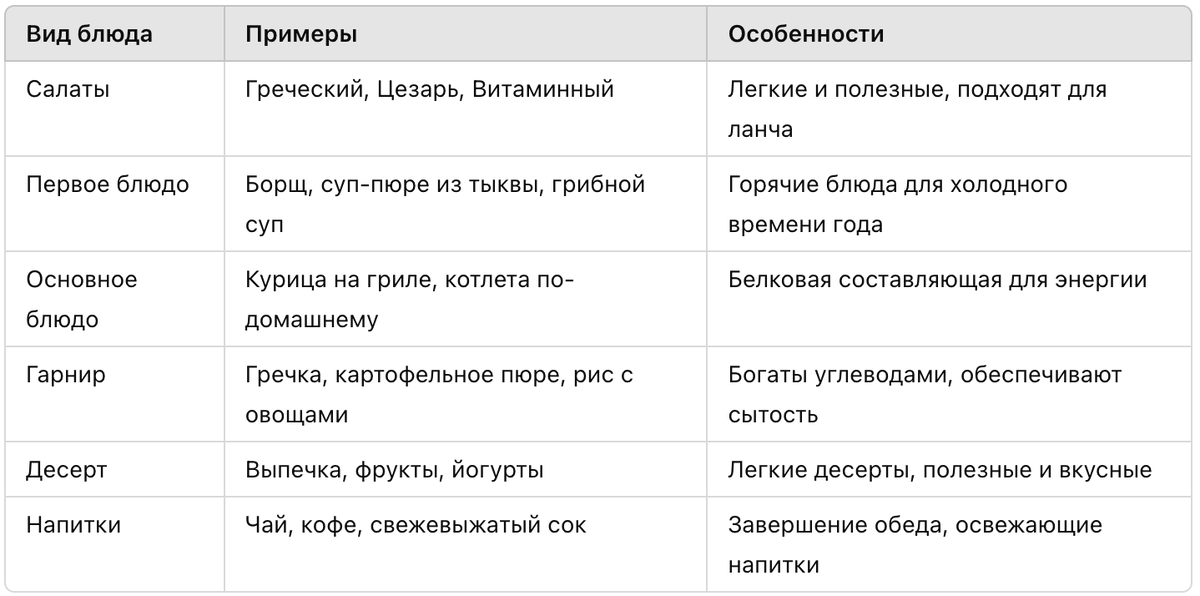Select the "Борщ, суп-пюре из тыквы" cell

[x=466, y=204]
